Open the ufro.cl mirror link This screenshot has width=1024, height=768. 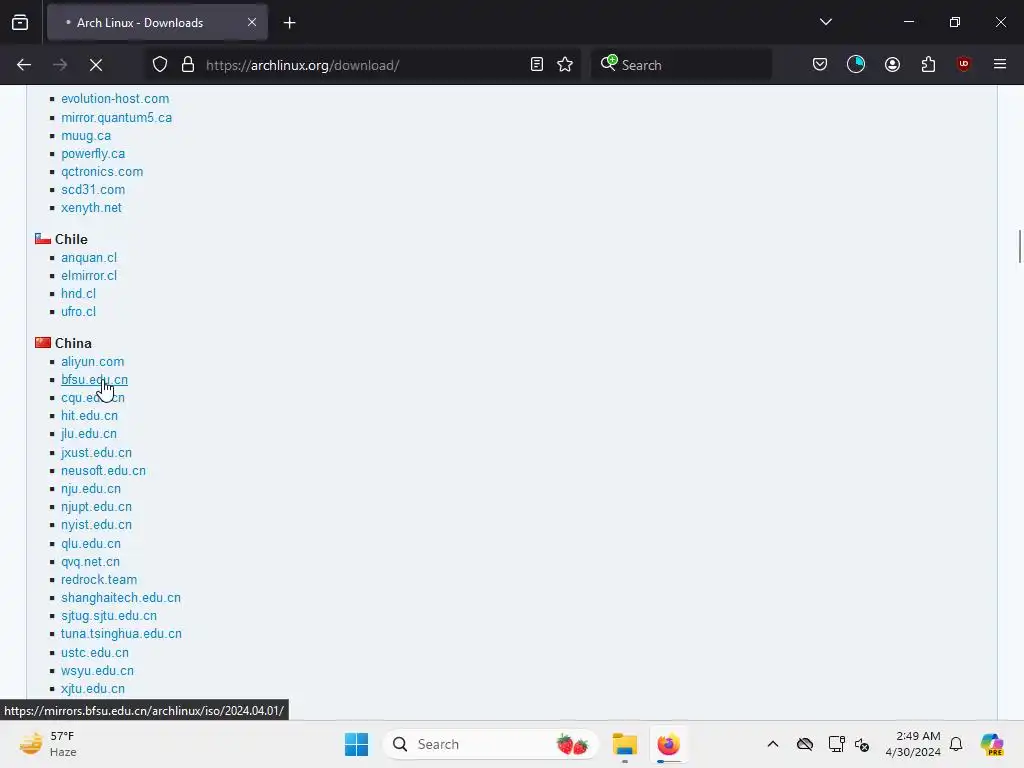78,312
